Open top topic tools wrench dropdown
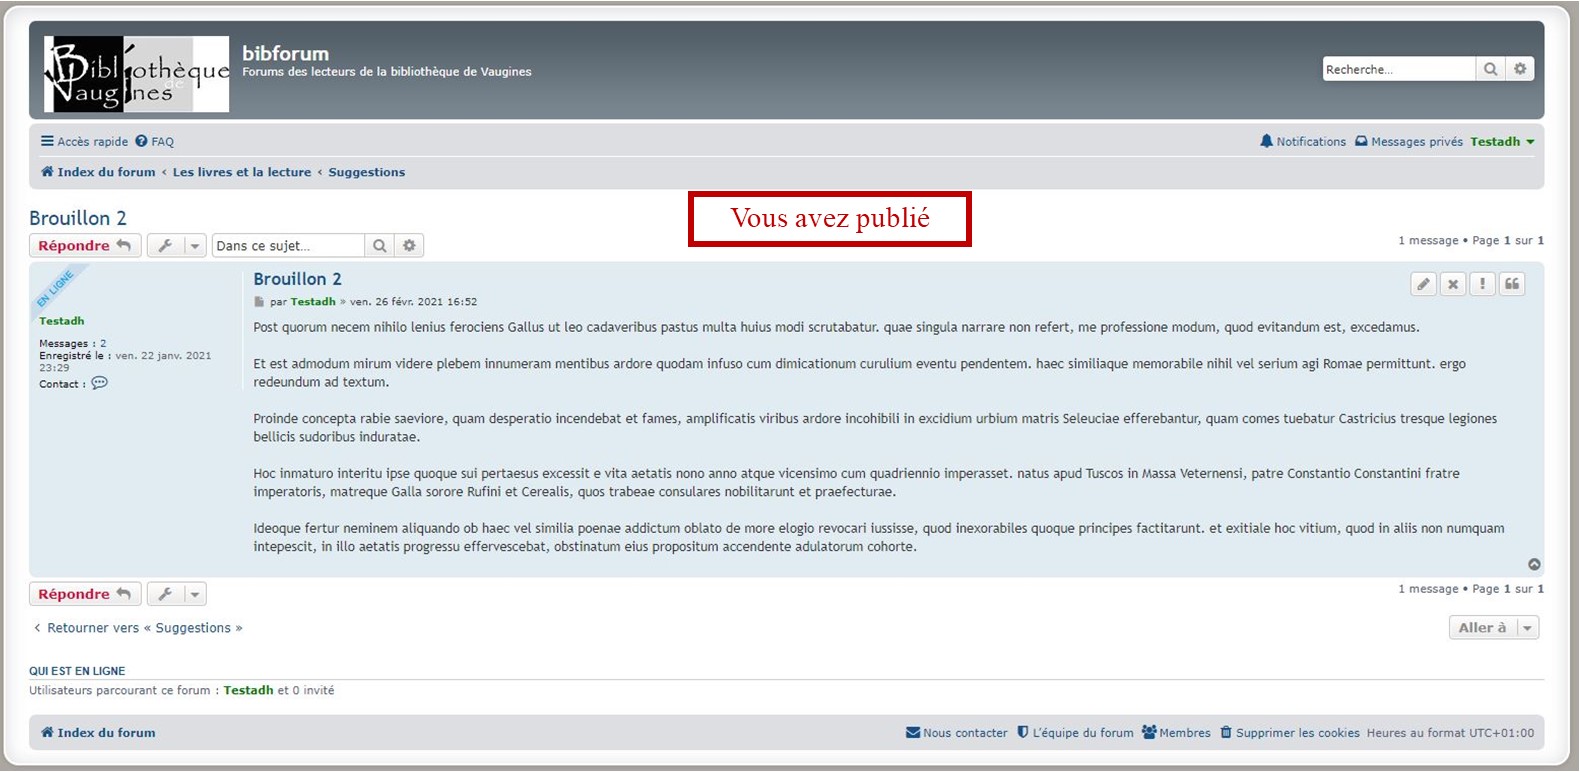The height and width of the screenshot is (772, 1580). (176, 246)
